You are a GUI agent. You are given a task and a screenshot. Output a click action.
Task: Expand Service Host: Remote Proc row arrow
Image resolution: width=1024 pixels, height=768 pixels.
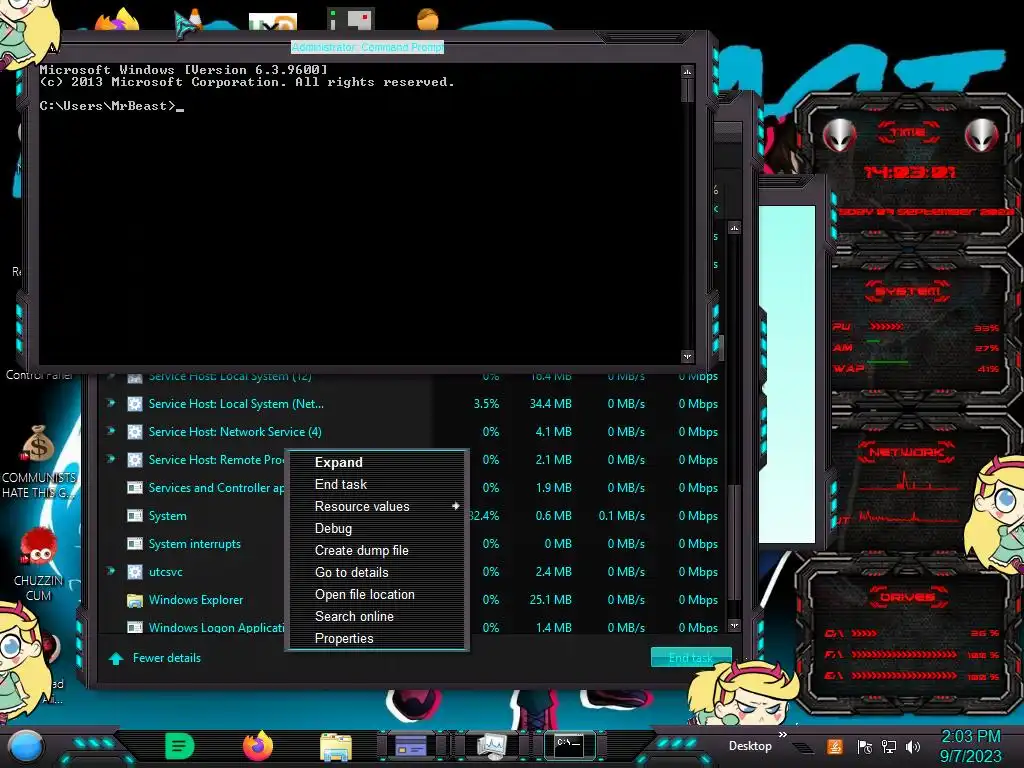point(111,459)
